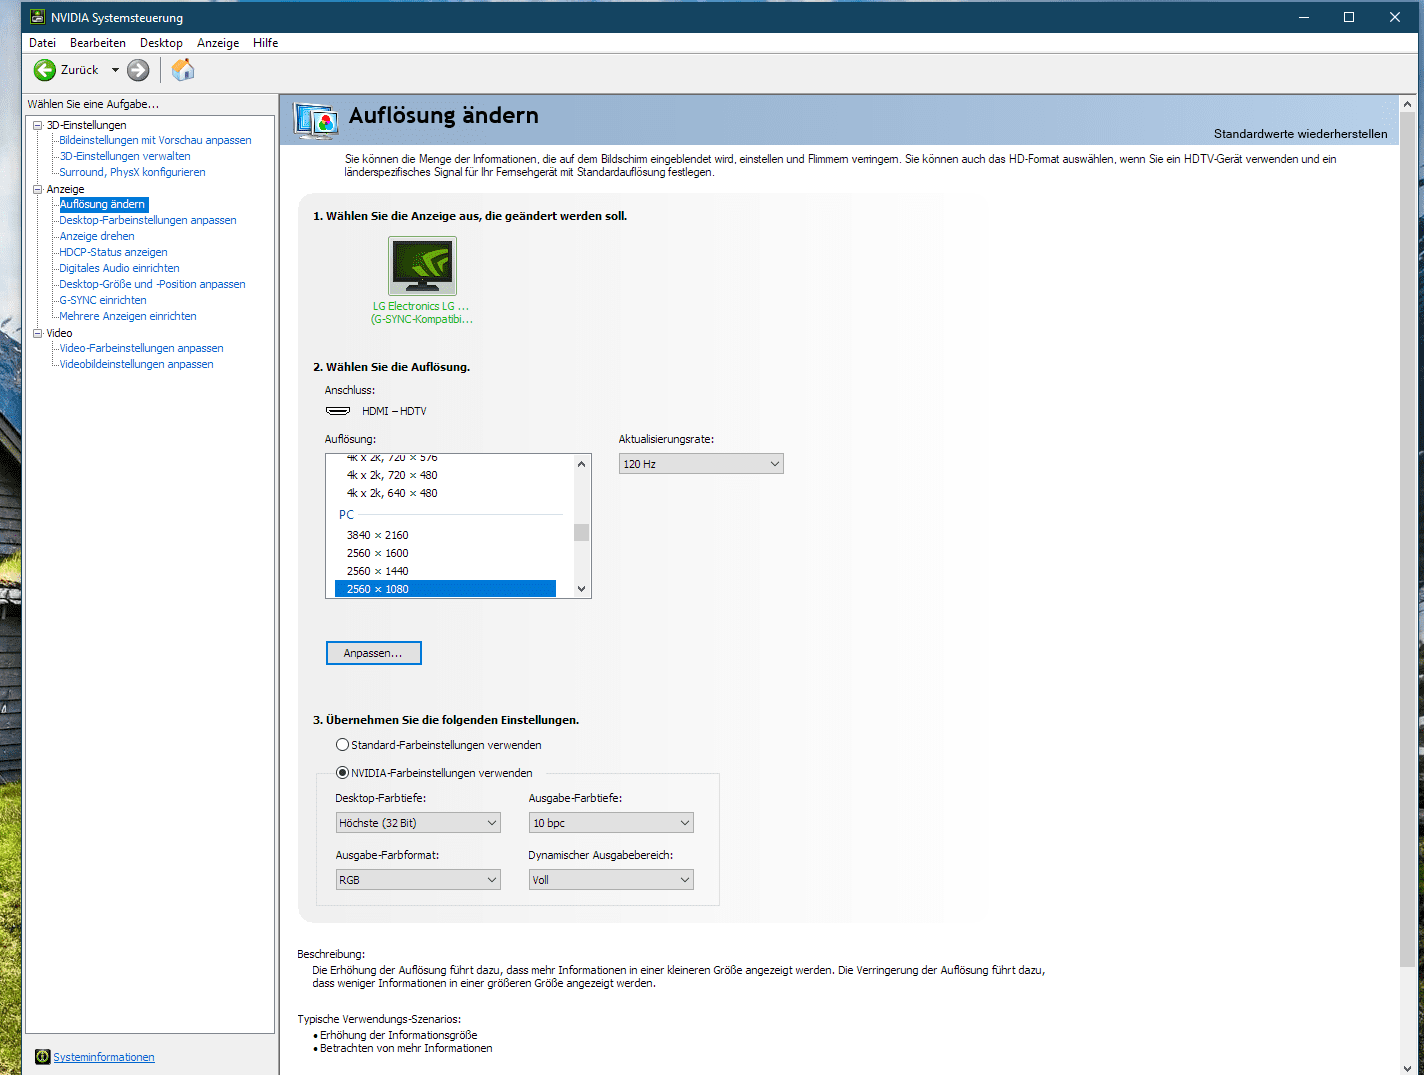1424x1075 pixels.
Task: Open 3D-Einstellungen verwalten
Action: click(125, 156)
